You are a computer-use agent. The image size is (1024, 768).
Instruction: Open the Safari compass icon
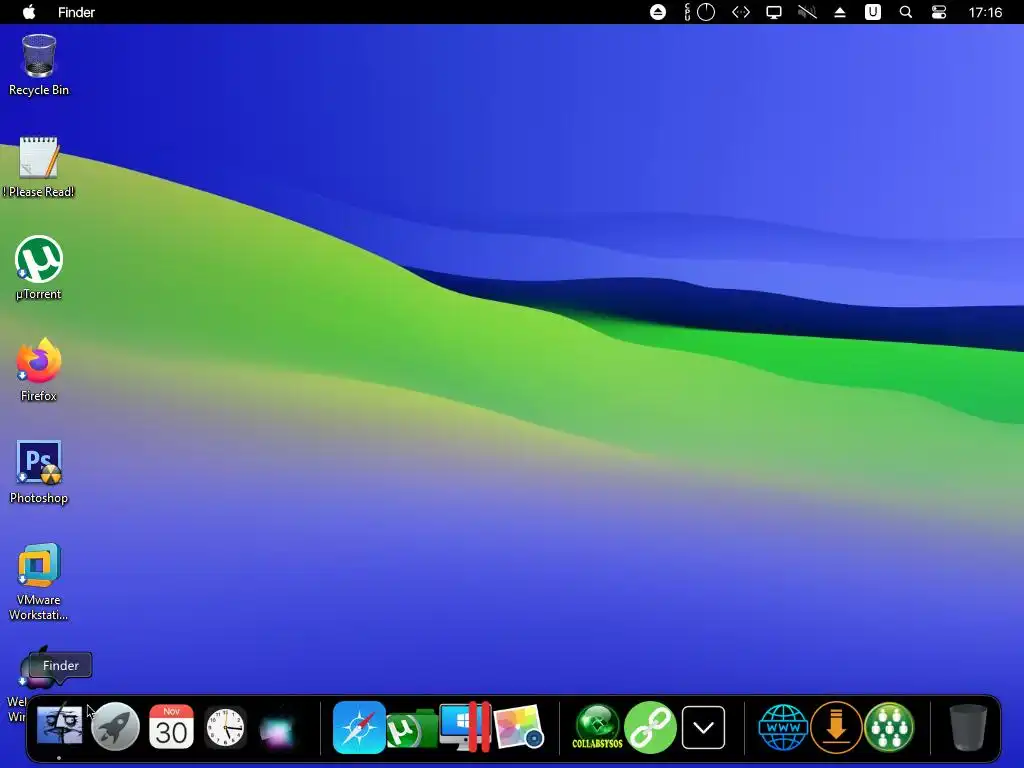coord(359,727)
